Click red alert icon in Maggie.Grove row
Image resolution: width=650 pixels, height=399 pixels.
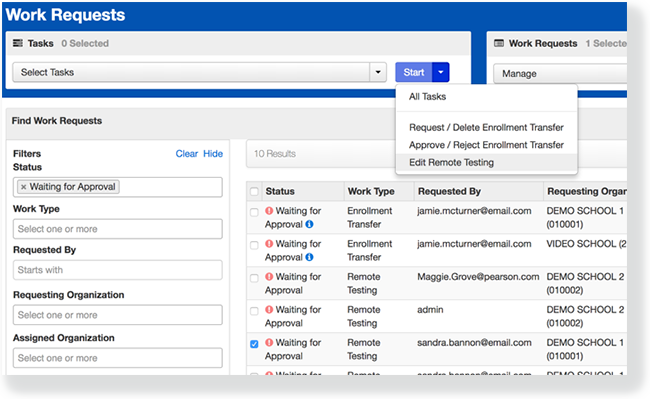tap(269, 276)
